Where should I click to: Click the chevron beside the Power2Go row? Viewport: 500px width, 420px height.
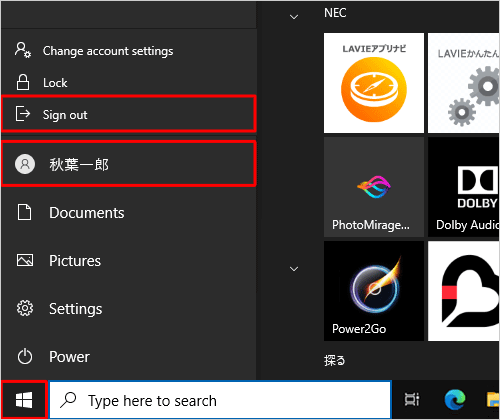(294, 269)
